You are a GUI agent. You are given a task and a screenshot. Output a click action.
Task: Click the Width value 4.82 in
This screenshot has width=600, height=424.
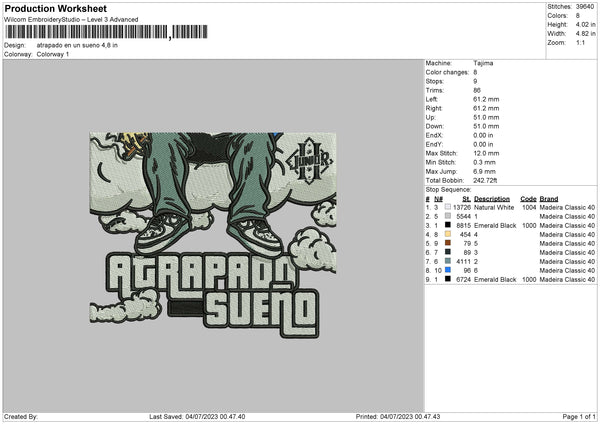coord(585,34)
